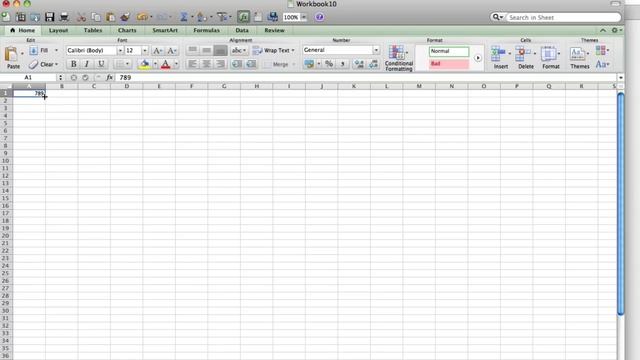640x360 pixels.
Task: Click the Print icon in toolbar
Action: [64, 17]
